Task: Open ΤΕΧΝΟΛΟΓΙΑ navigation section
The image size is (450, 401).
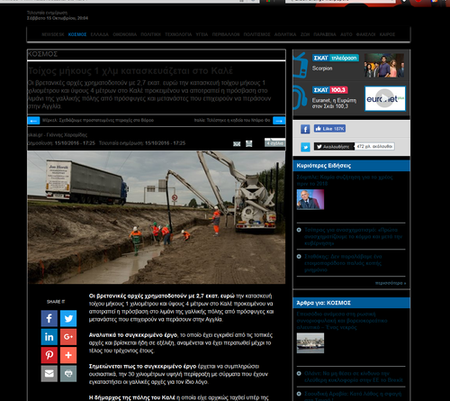Action: pos(178,34)
